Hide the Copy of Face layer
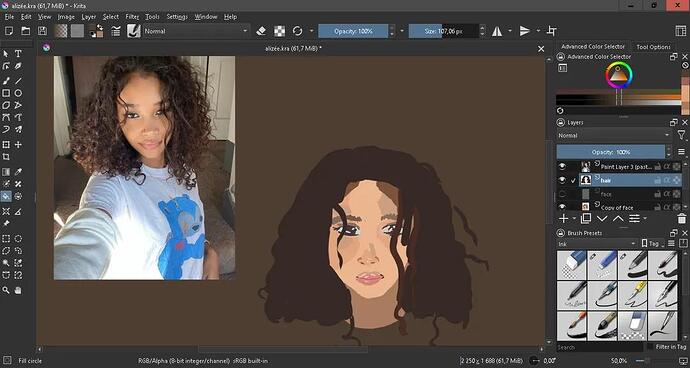Image resolution: width=690 pixels, height=368 pixels. 562,206
